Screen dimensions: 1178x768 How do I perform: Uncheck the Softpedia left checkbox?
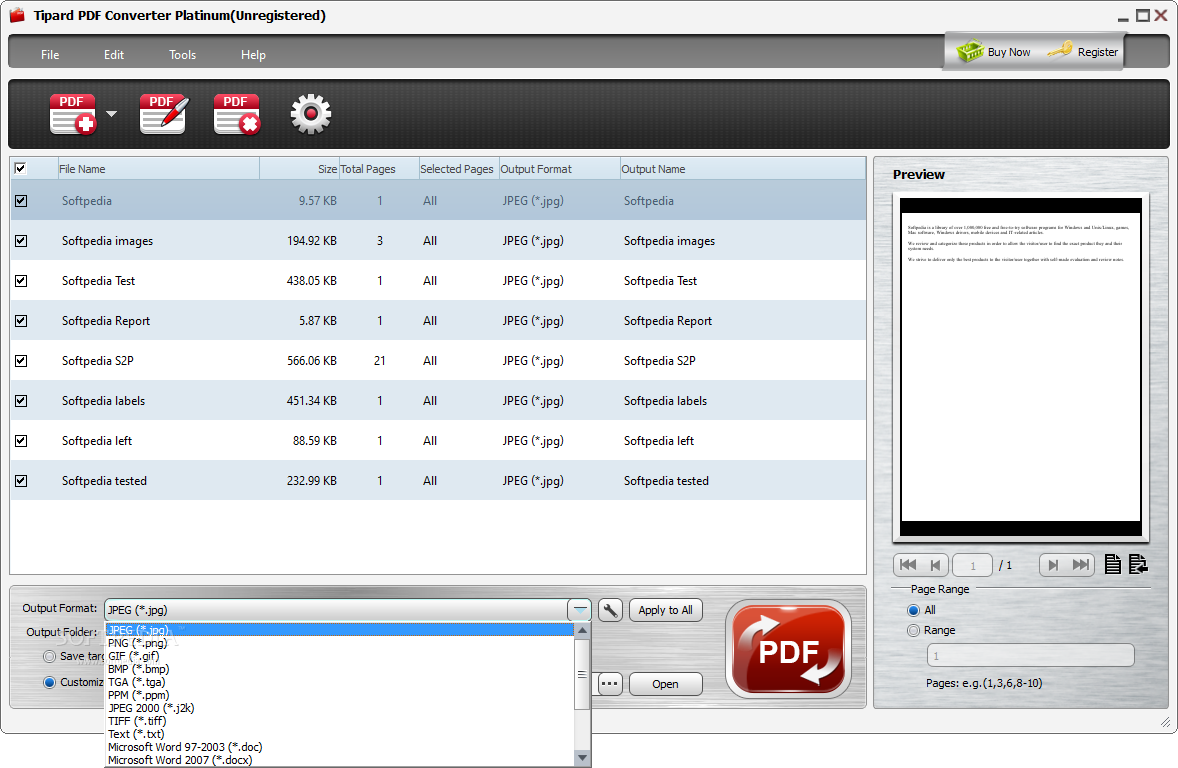point(21,441)
